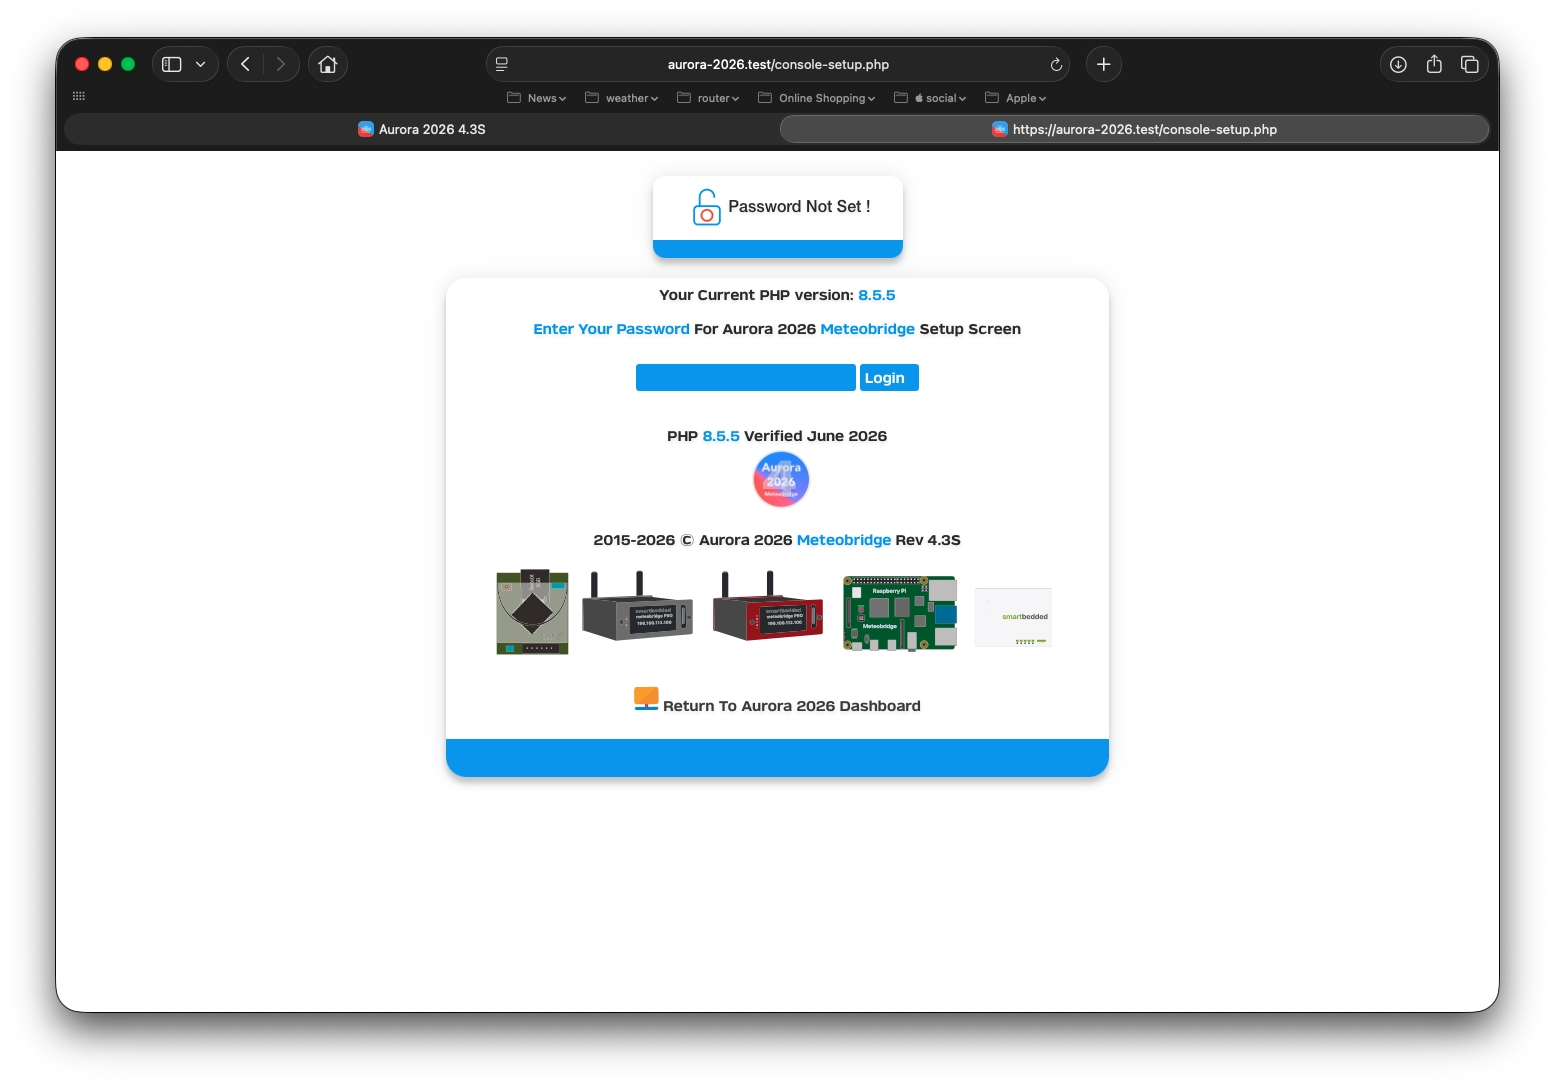Click the orange monitor dashboard icon
Viewport: 1555px width, 1086px height.
(646, 699)
